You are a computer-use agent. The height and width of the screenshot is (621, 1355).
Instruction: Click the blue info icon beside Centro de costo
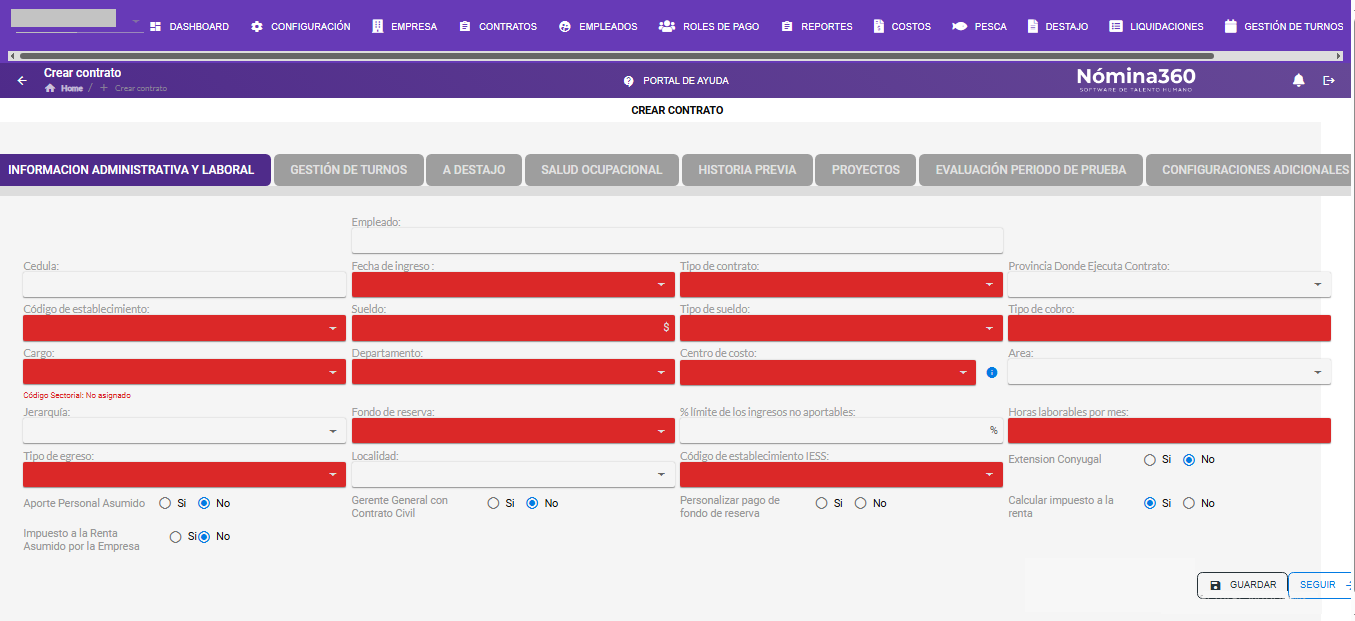992,372
